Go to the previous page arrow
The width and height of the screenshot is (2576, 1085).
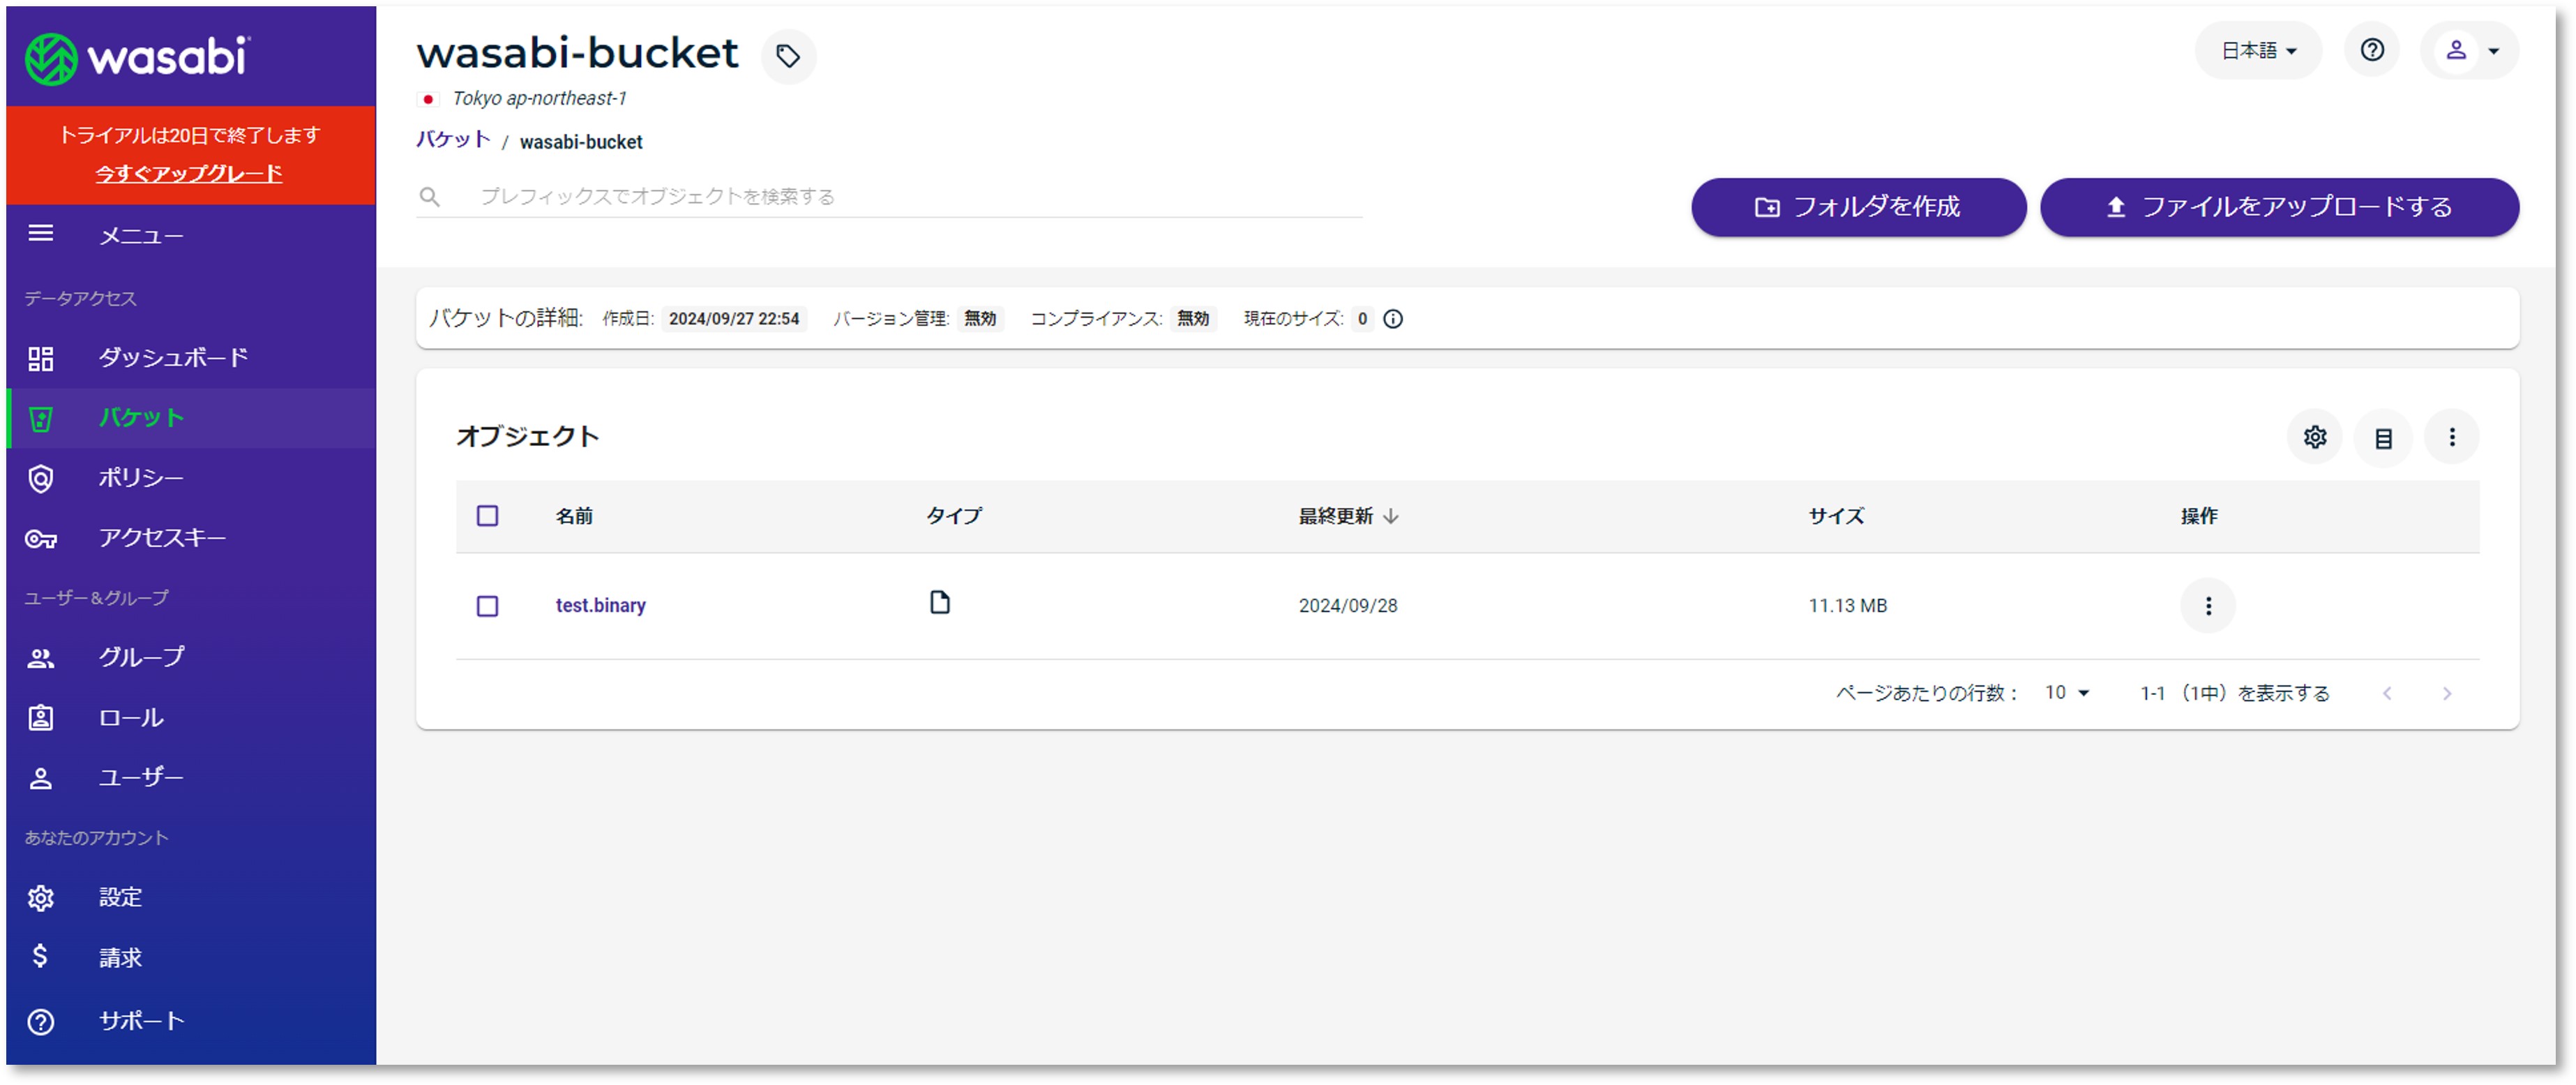[x=2387, y=694]
